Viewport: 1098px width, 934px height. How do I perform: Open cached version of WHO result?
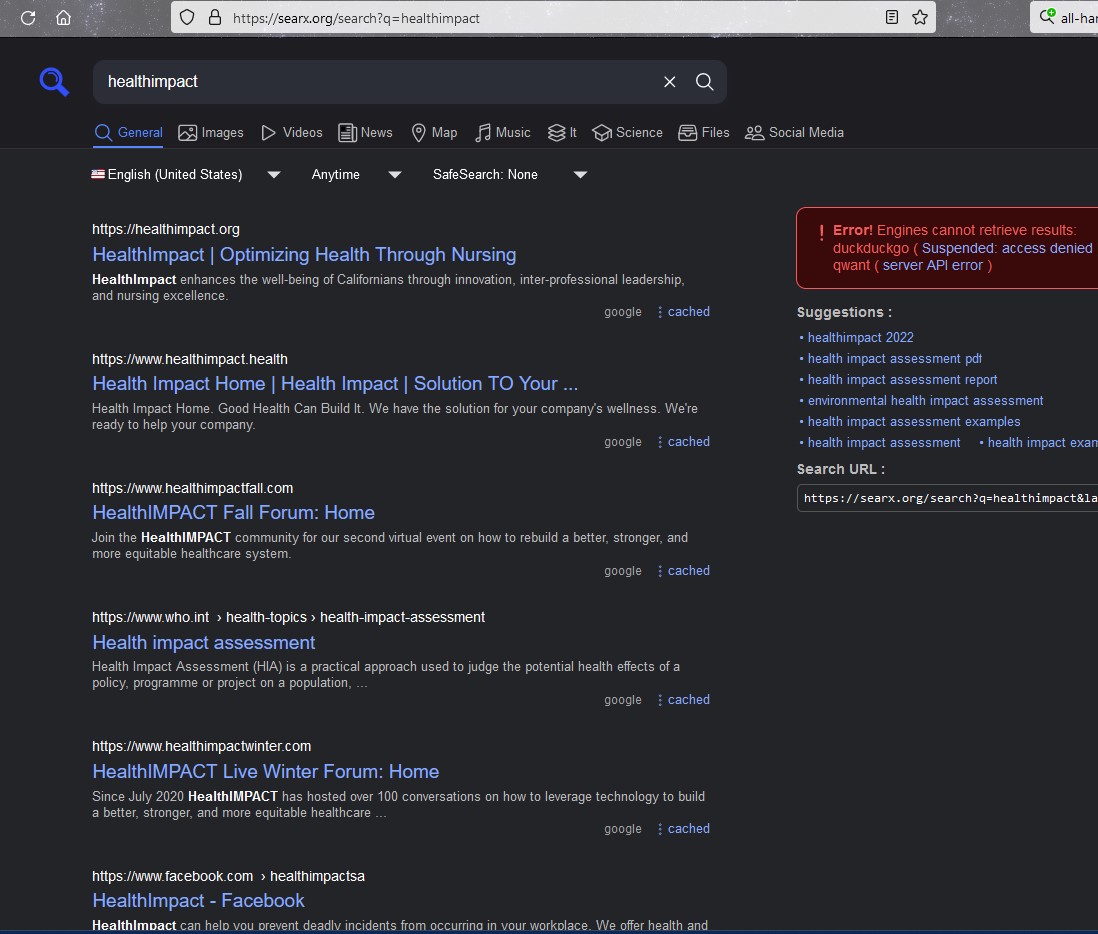click(x=688, y=700)
